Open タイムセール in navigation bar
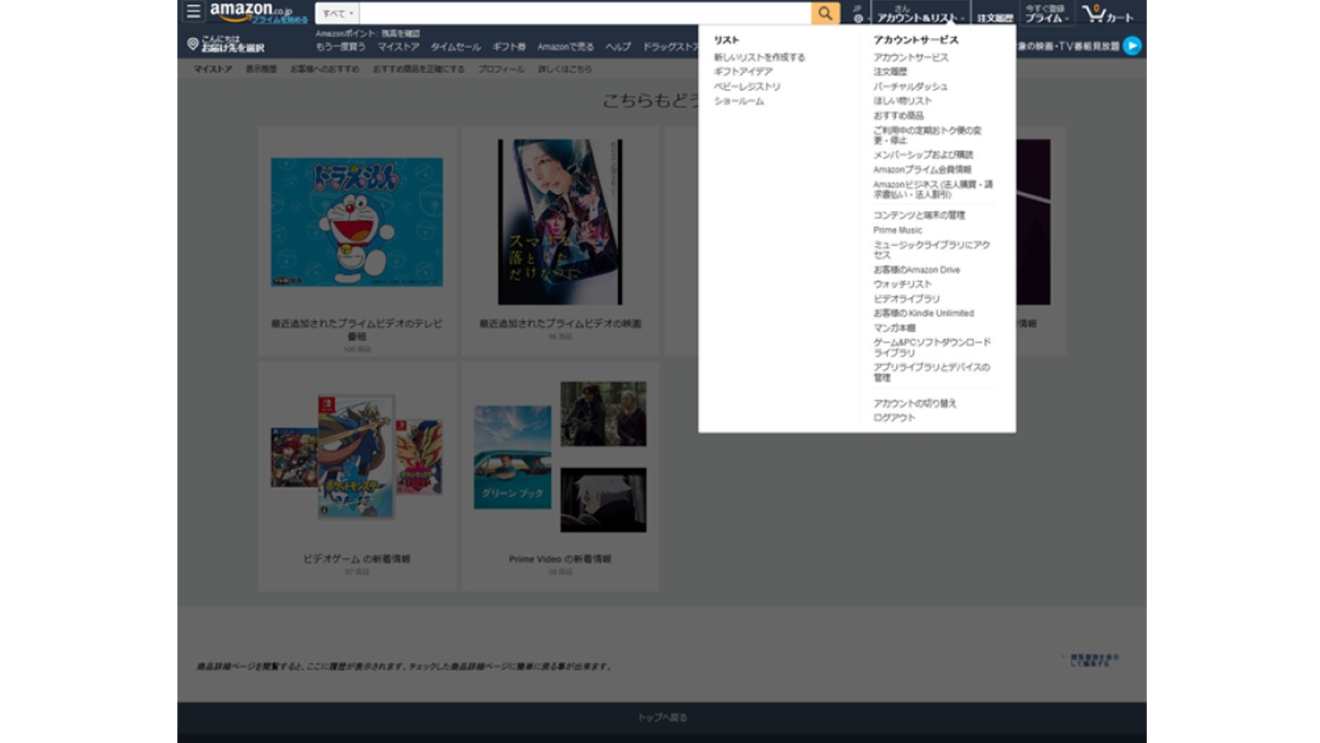 tap(455, 47)
